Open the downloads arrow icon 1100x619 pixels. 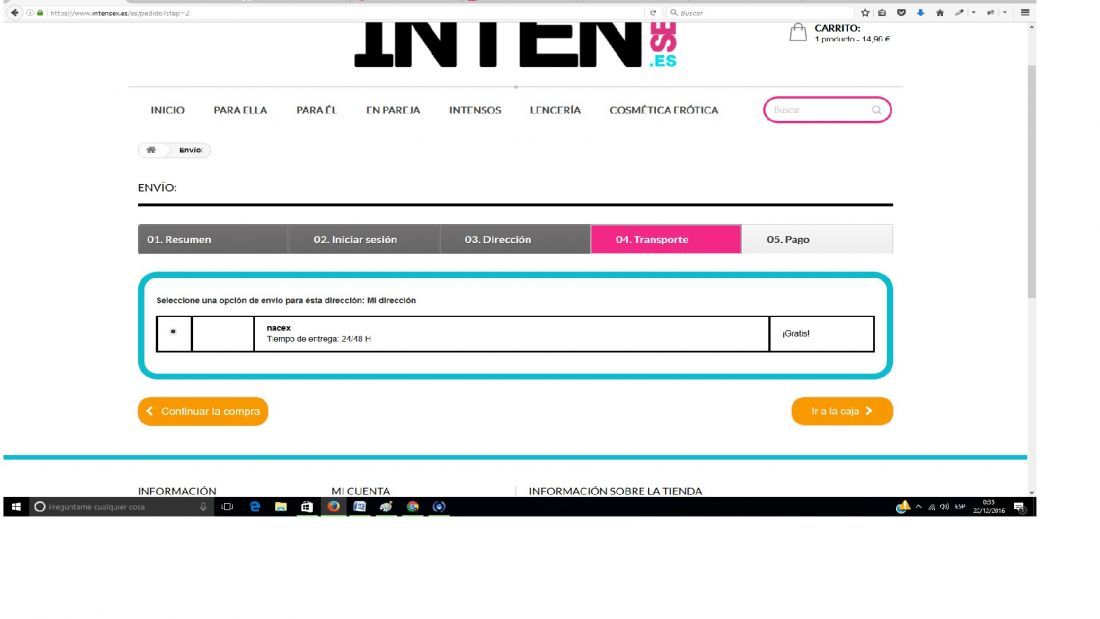click(x=920, y=13)
